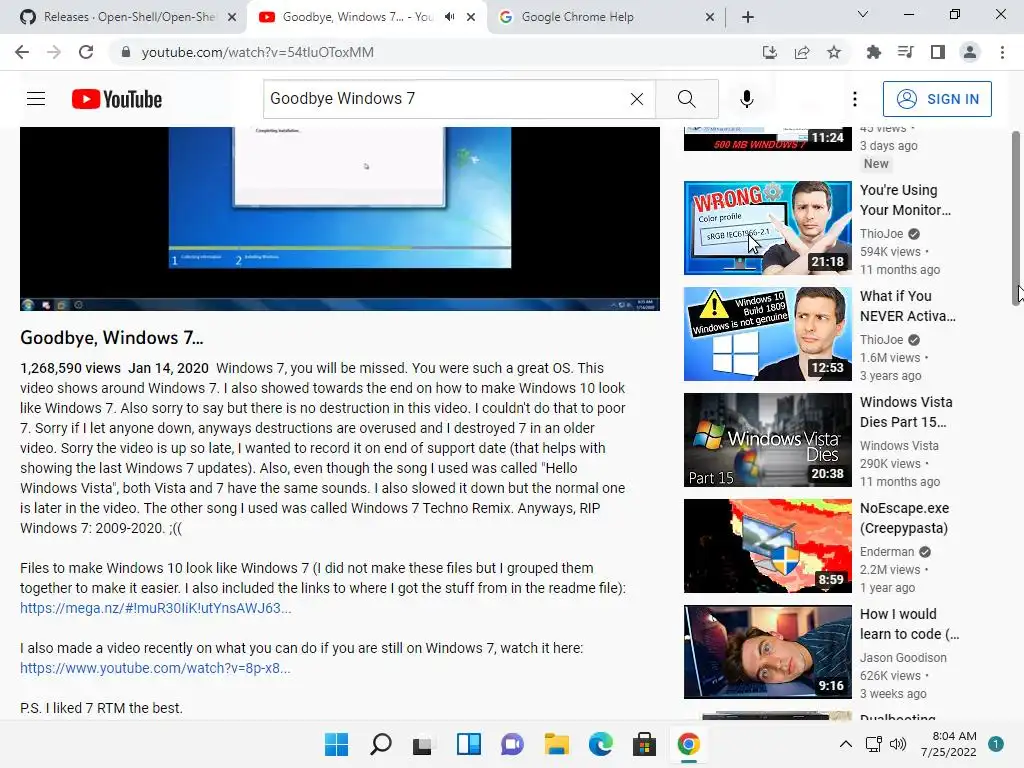Open the Windows Start button

click(x=336, y=744)
